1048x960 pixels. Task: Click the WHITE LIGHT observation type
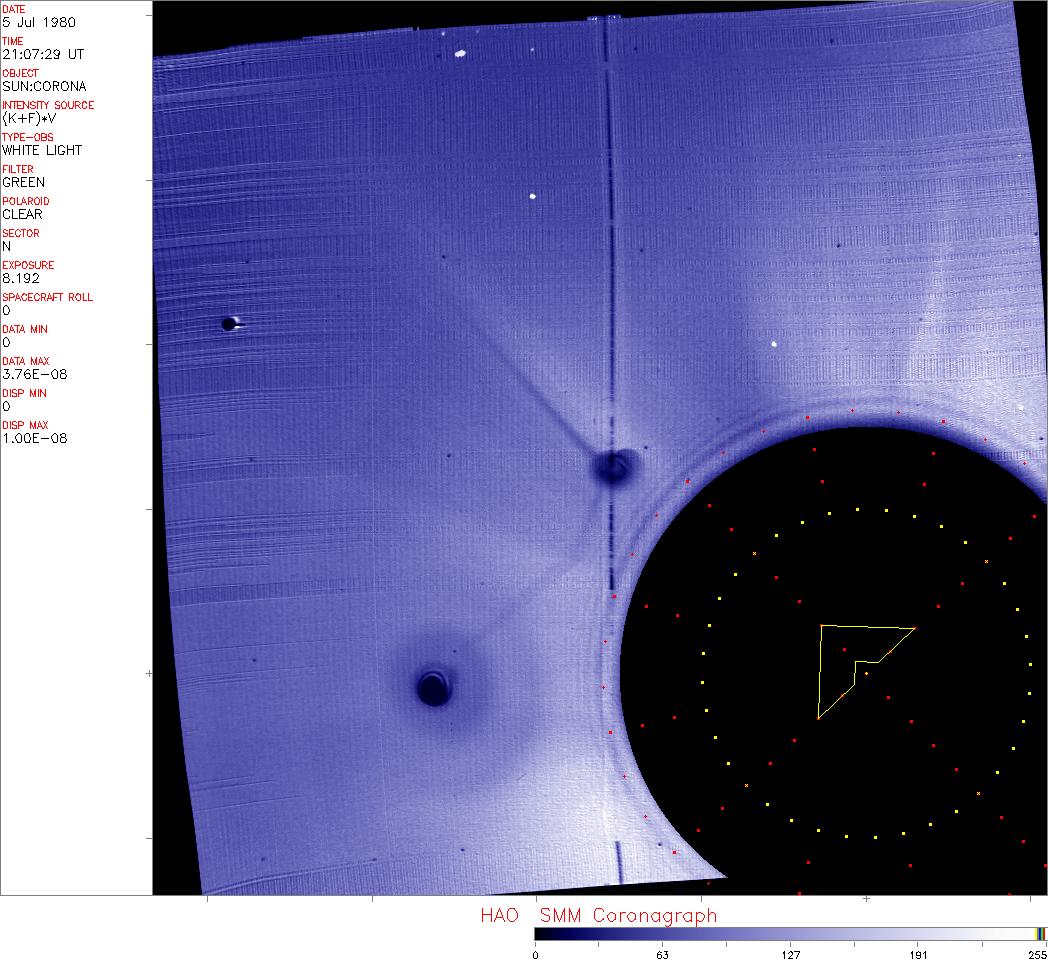[42, 150]
